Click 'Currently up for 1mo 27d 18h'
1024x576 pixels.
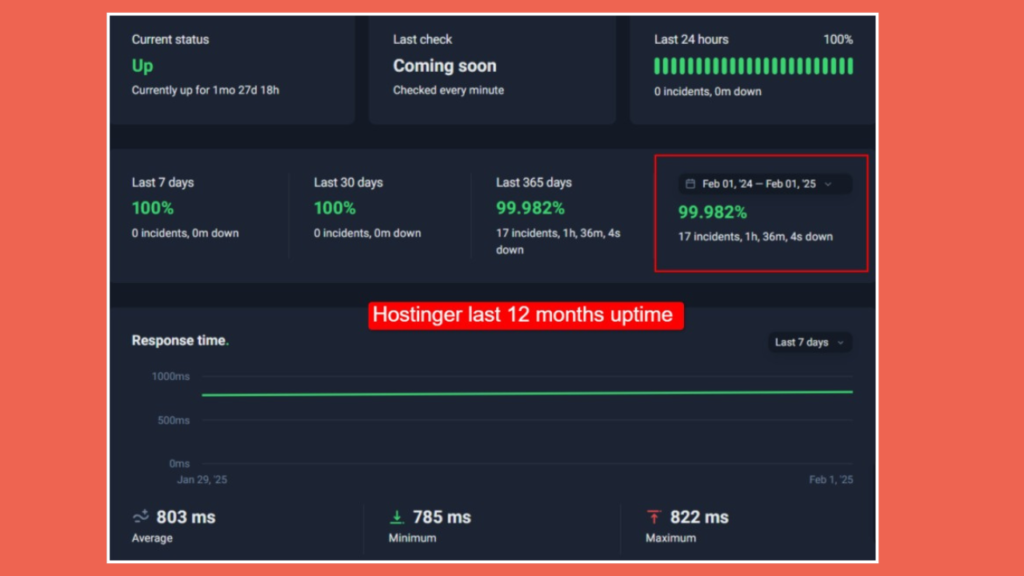[205, 90]
